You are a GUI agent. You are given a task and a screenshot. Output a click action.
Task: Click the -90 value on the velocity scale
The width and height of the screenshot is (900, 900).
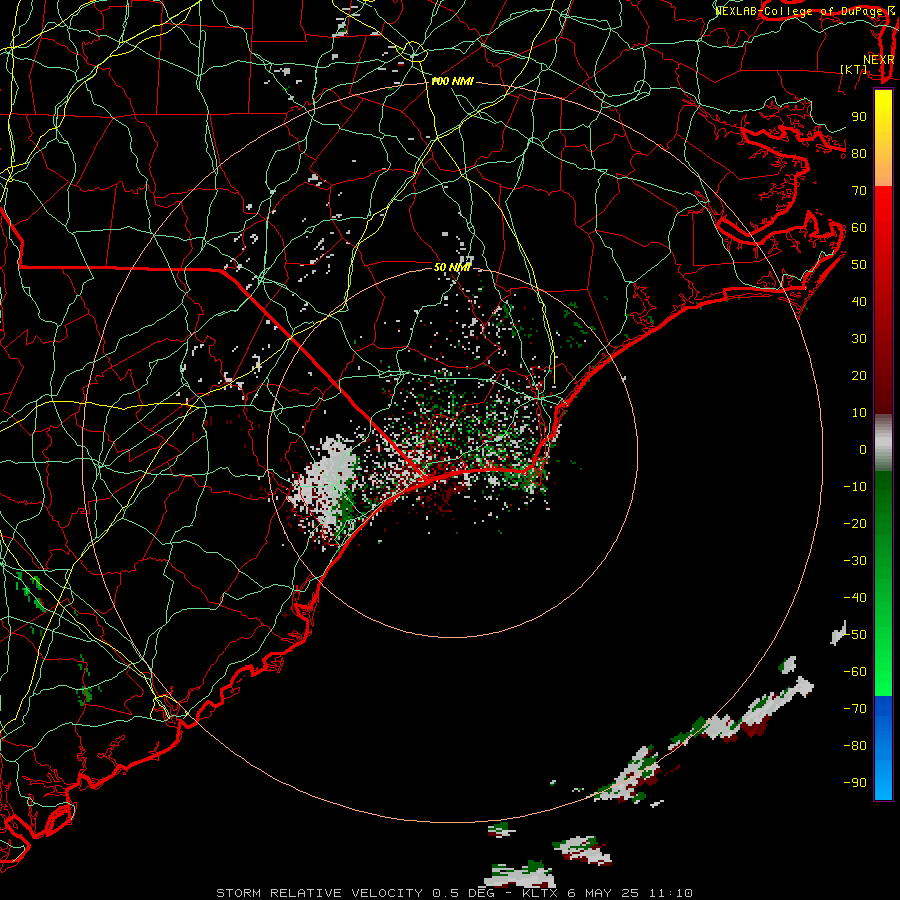(855, 783)
